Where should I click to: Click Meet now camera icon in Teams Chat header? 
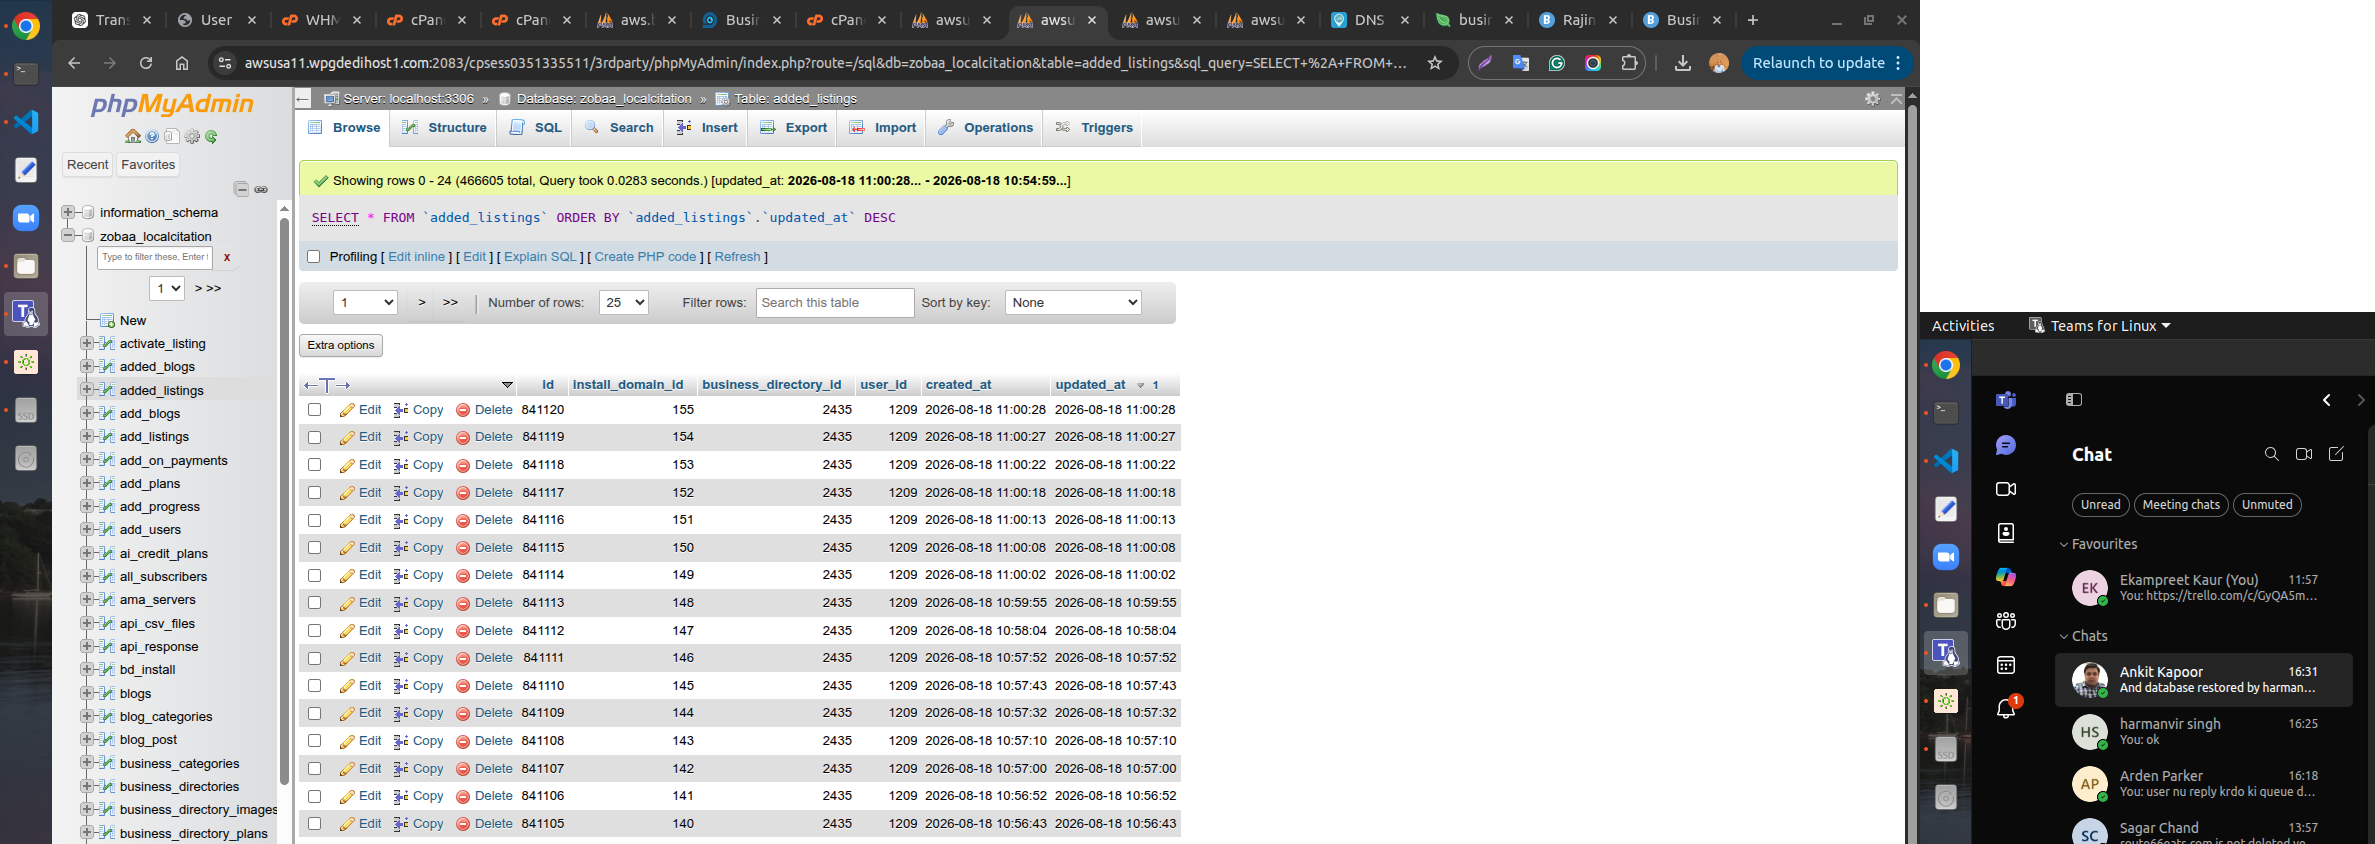[2304, 454]
